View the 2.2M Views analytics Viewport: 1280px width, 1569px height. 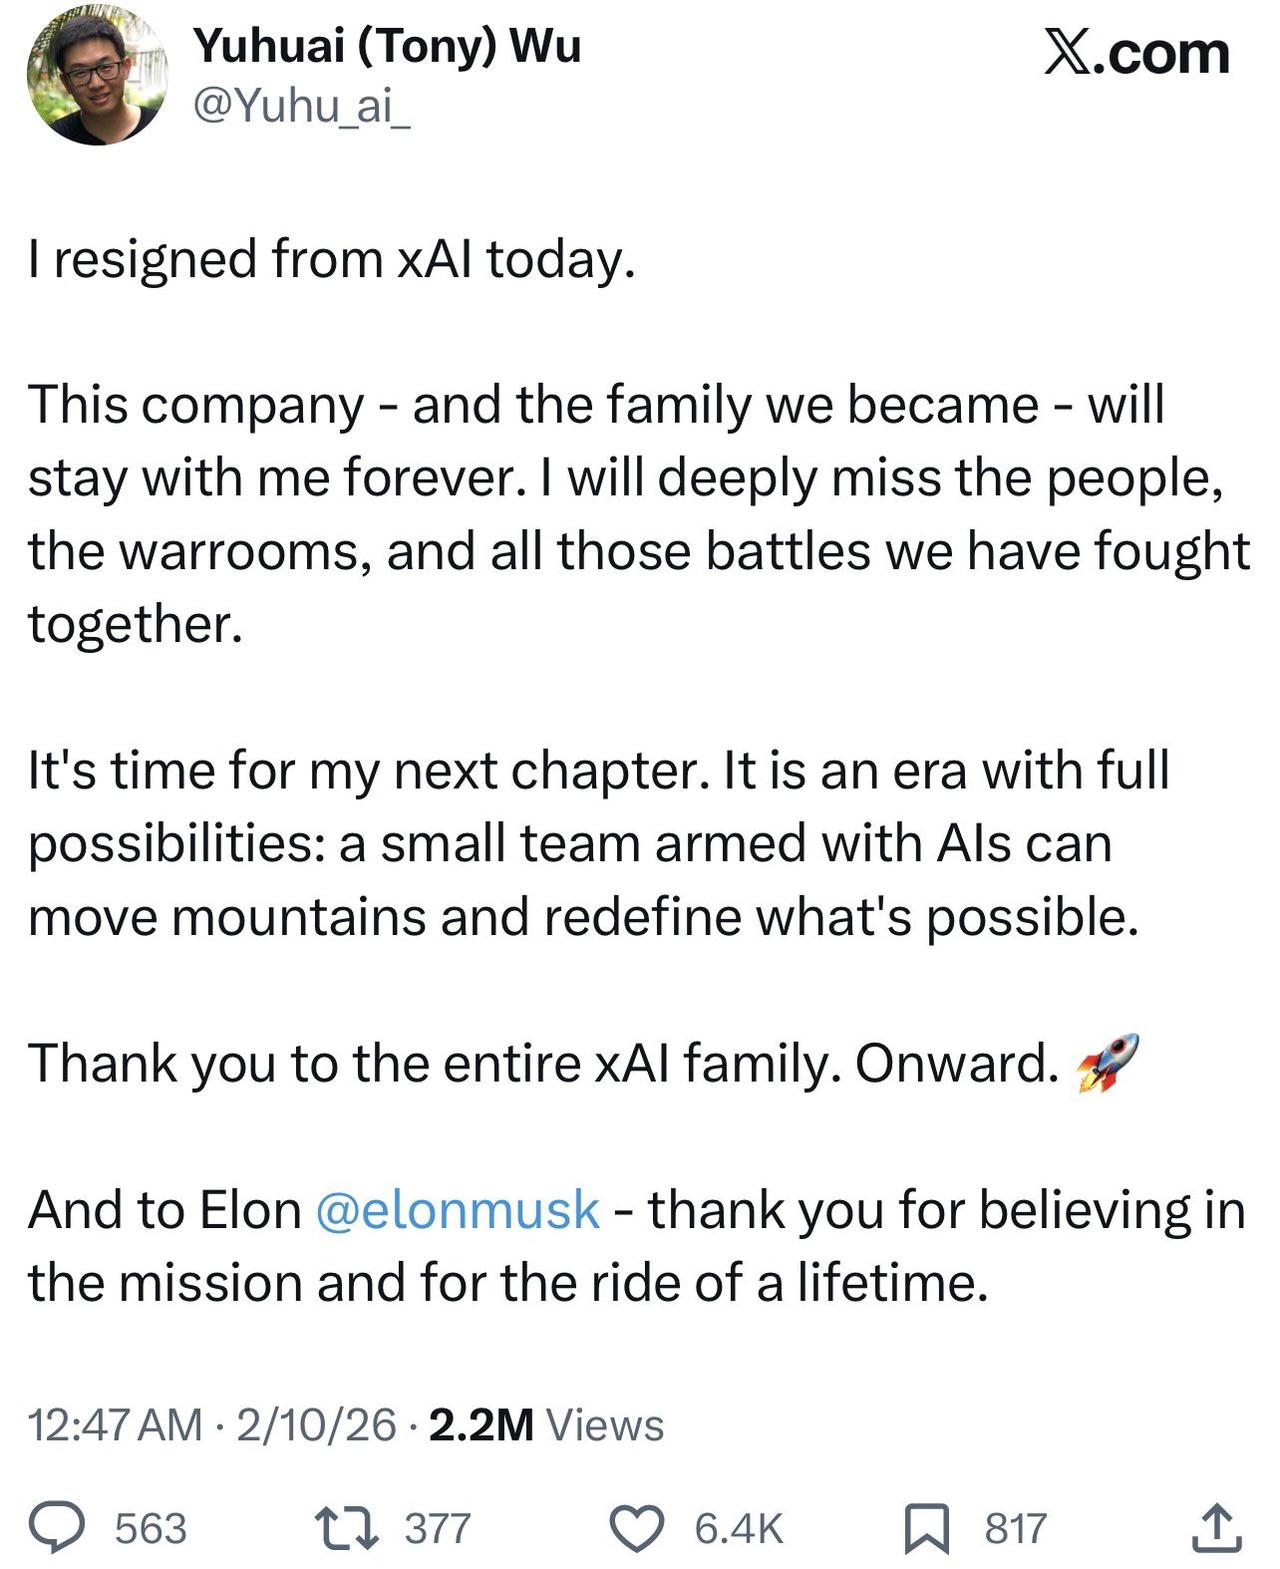[x=546, y=1424]
